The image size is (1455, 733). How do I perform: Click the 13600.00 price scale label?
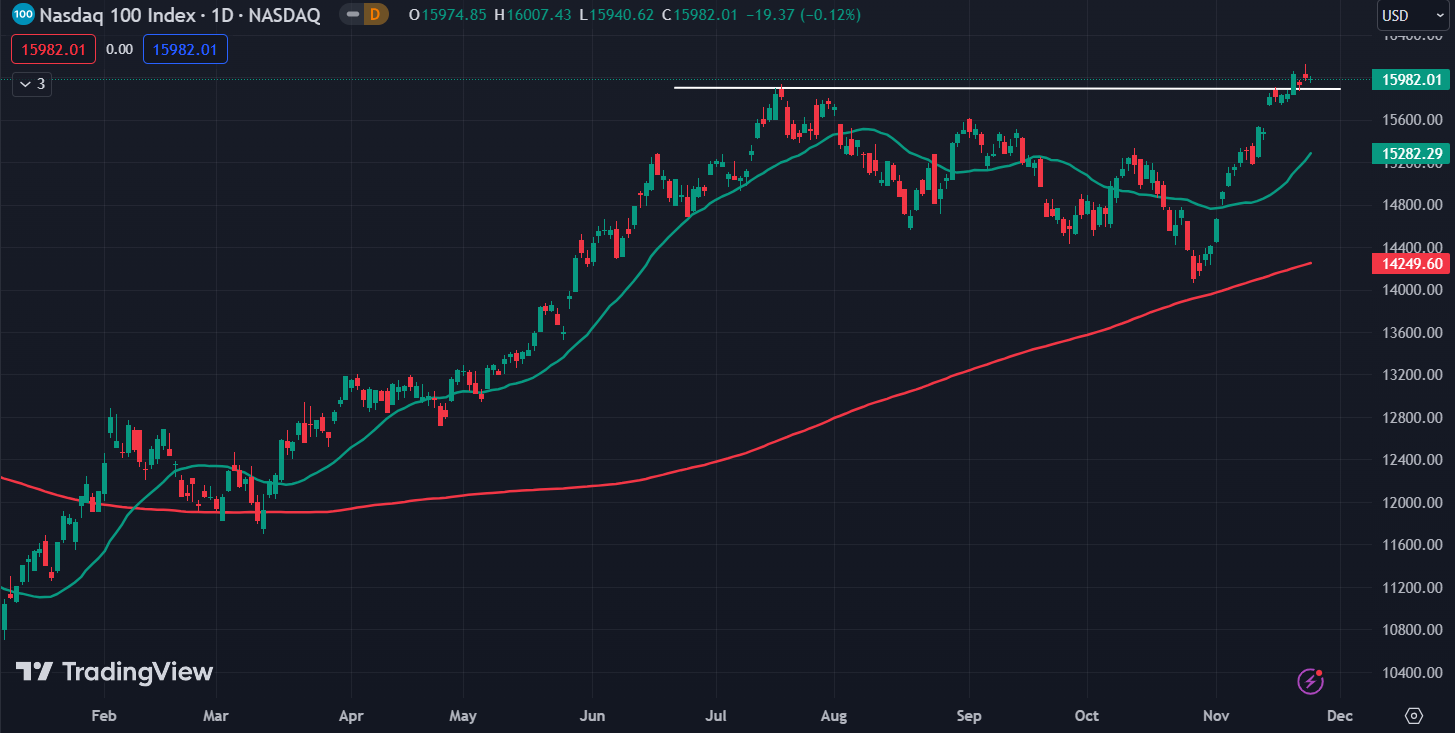pos(1412,332)
